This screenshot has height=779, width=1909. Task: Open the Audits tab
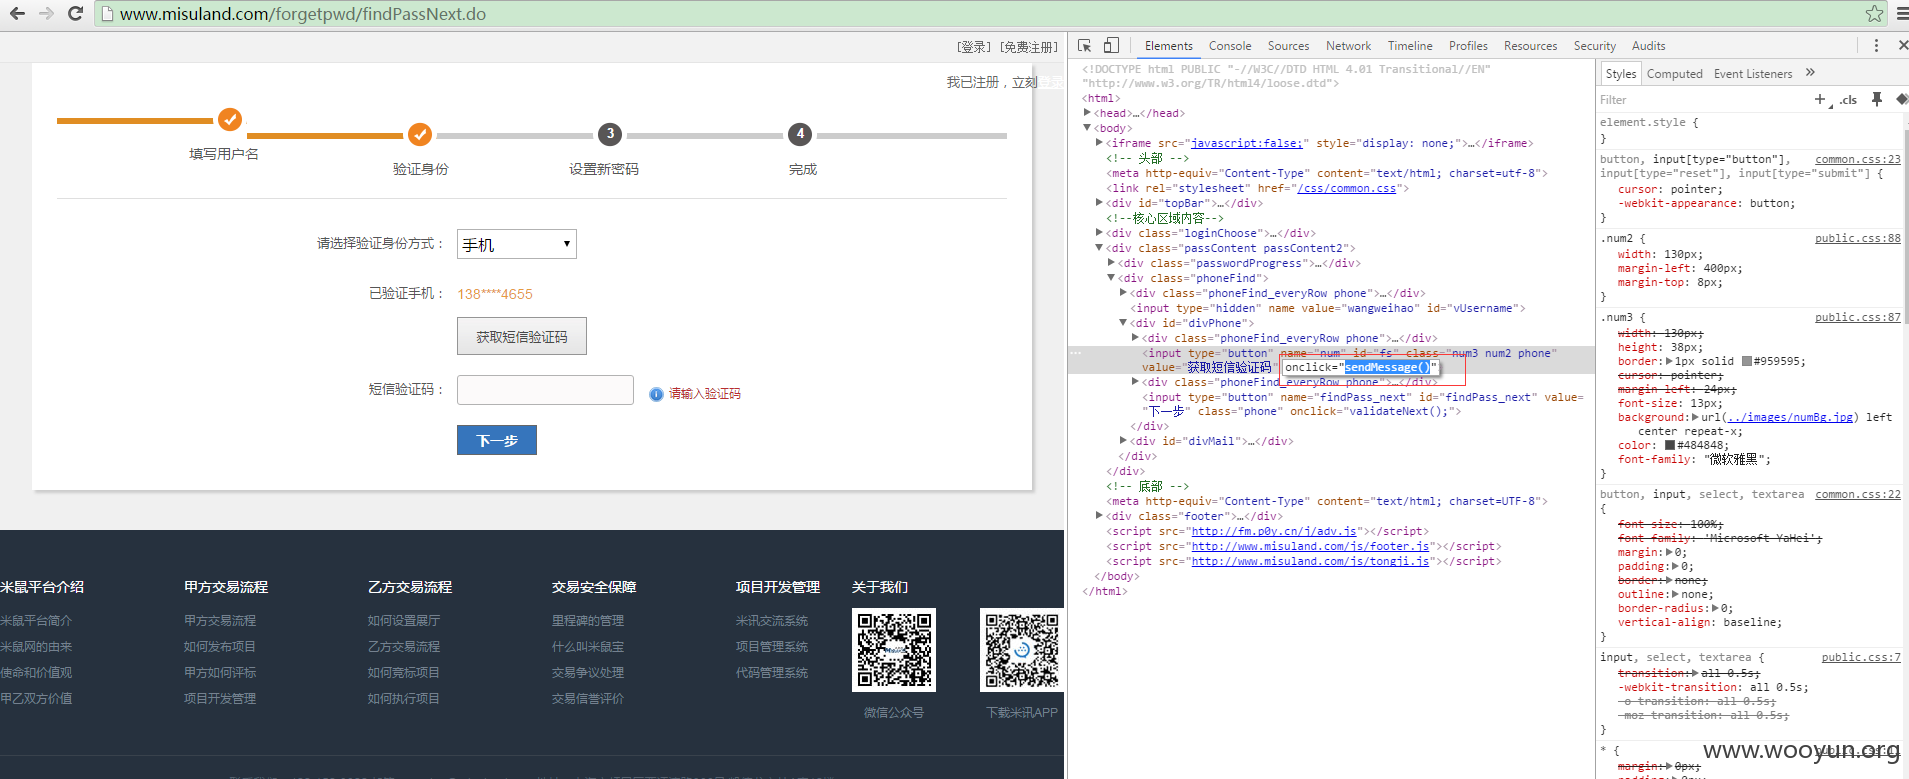[x=1648, y=46]
